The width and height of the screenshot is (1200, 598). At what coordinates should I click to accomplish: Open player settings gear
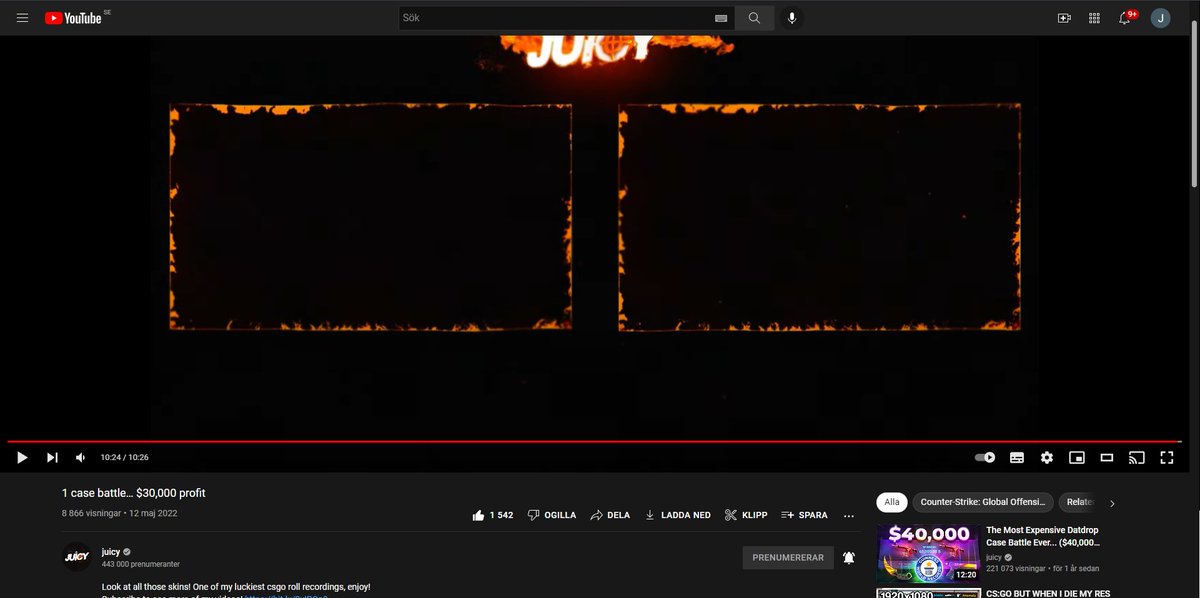click(1047, 457)
